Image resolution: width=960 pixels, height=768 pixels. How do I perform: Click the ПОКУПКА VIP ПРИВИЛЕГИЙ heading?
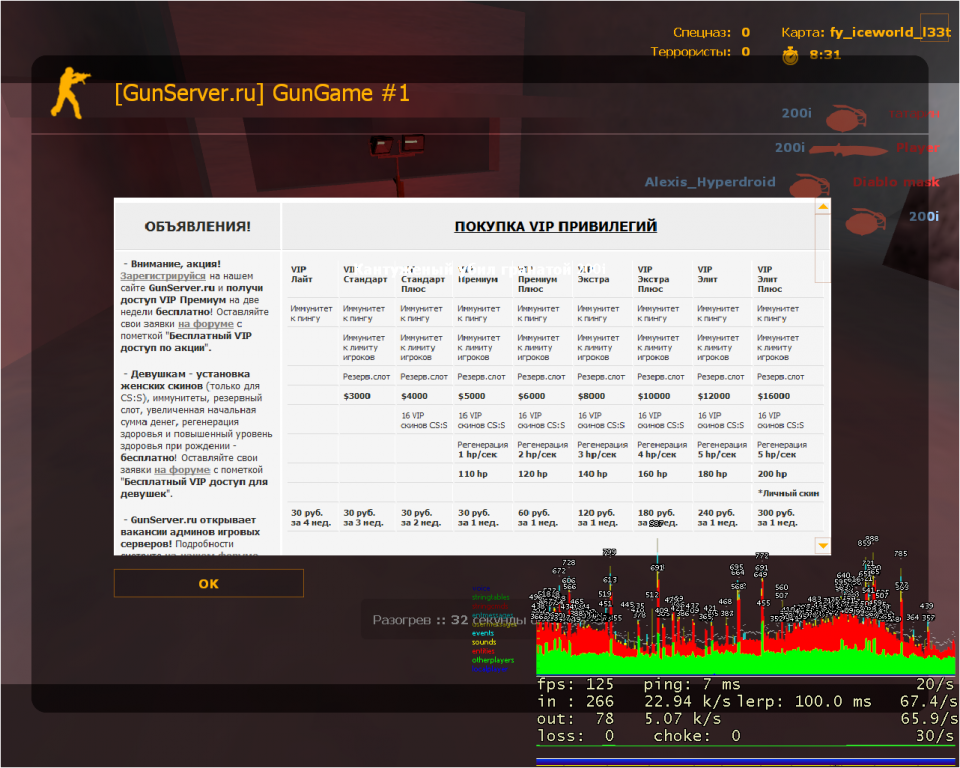(555, 226)
